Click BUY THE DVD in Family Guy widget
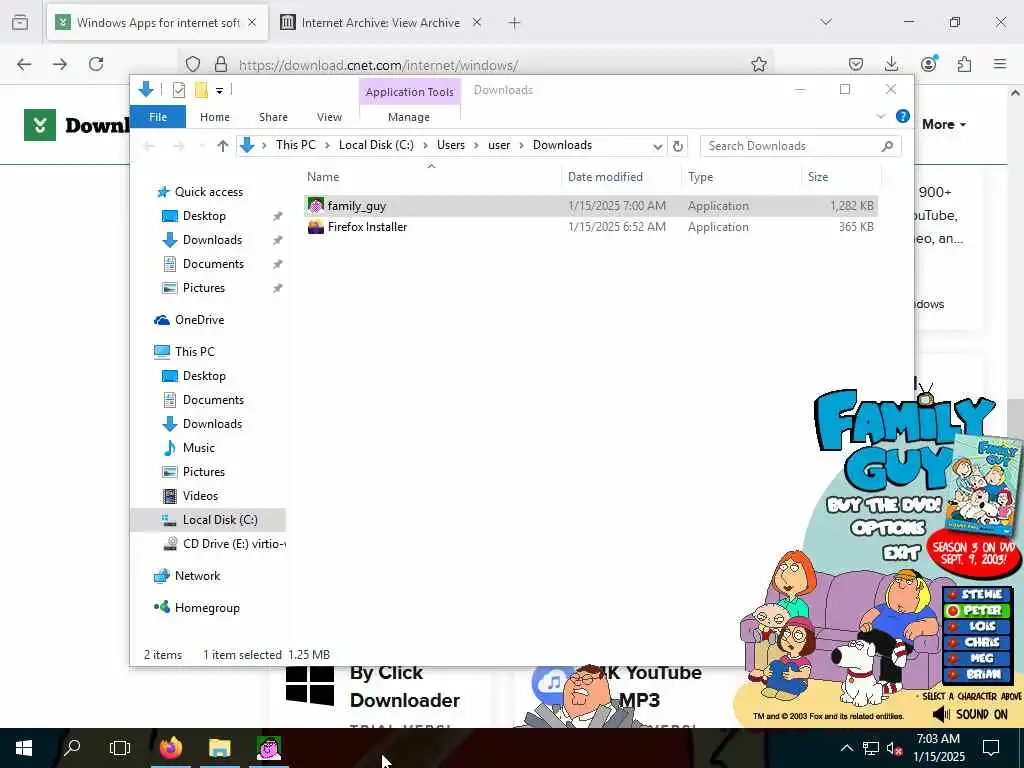Image resolution: width=1024 pixels, height=768 pixels. point(884,505)
